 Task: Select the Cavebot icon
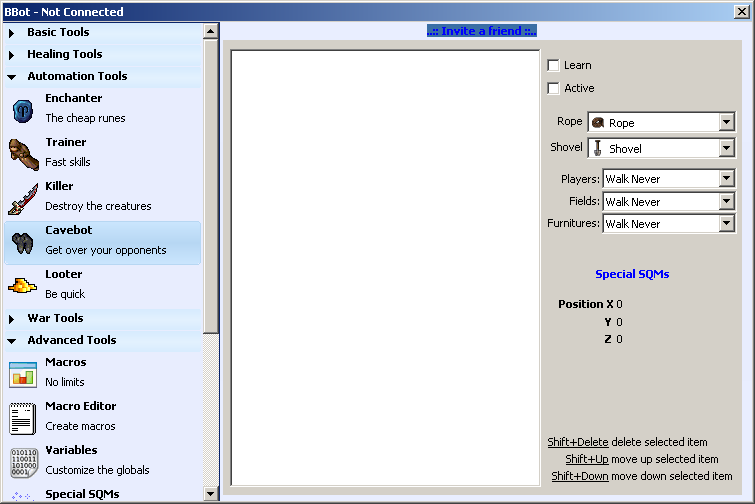[x=23, y=242]
